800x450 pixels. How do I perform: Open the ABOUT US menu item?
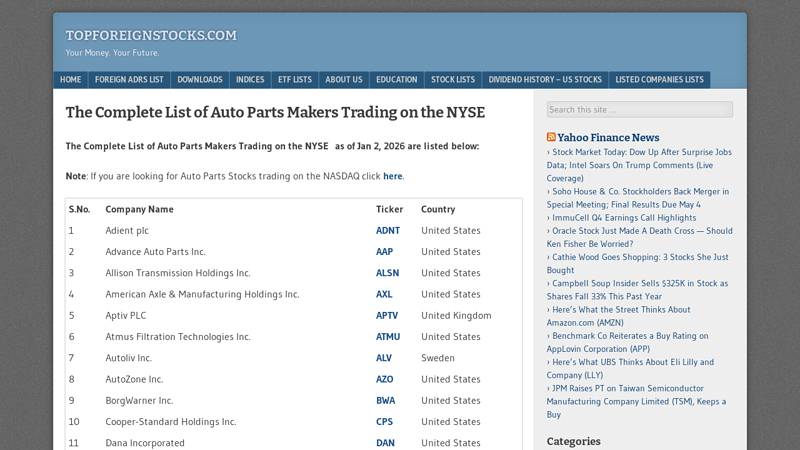click(x=344, y=80)
